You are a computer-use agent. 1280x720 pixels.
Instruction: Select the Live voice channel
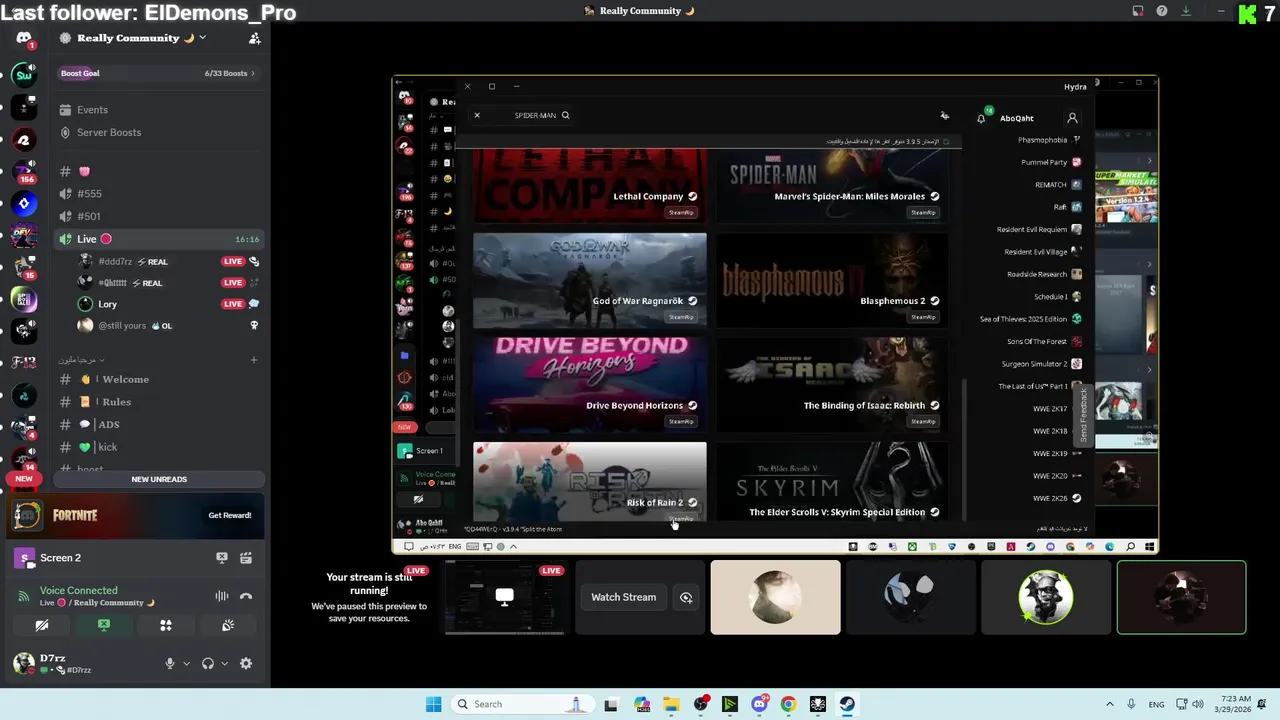[160, 239]
